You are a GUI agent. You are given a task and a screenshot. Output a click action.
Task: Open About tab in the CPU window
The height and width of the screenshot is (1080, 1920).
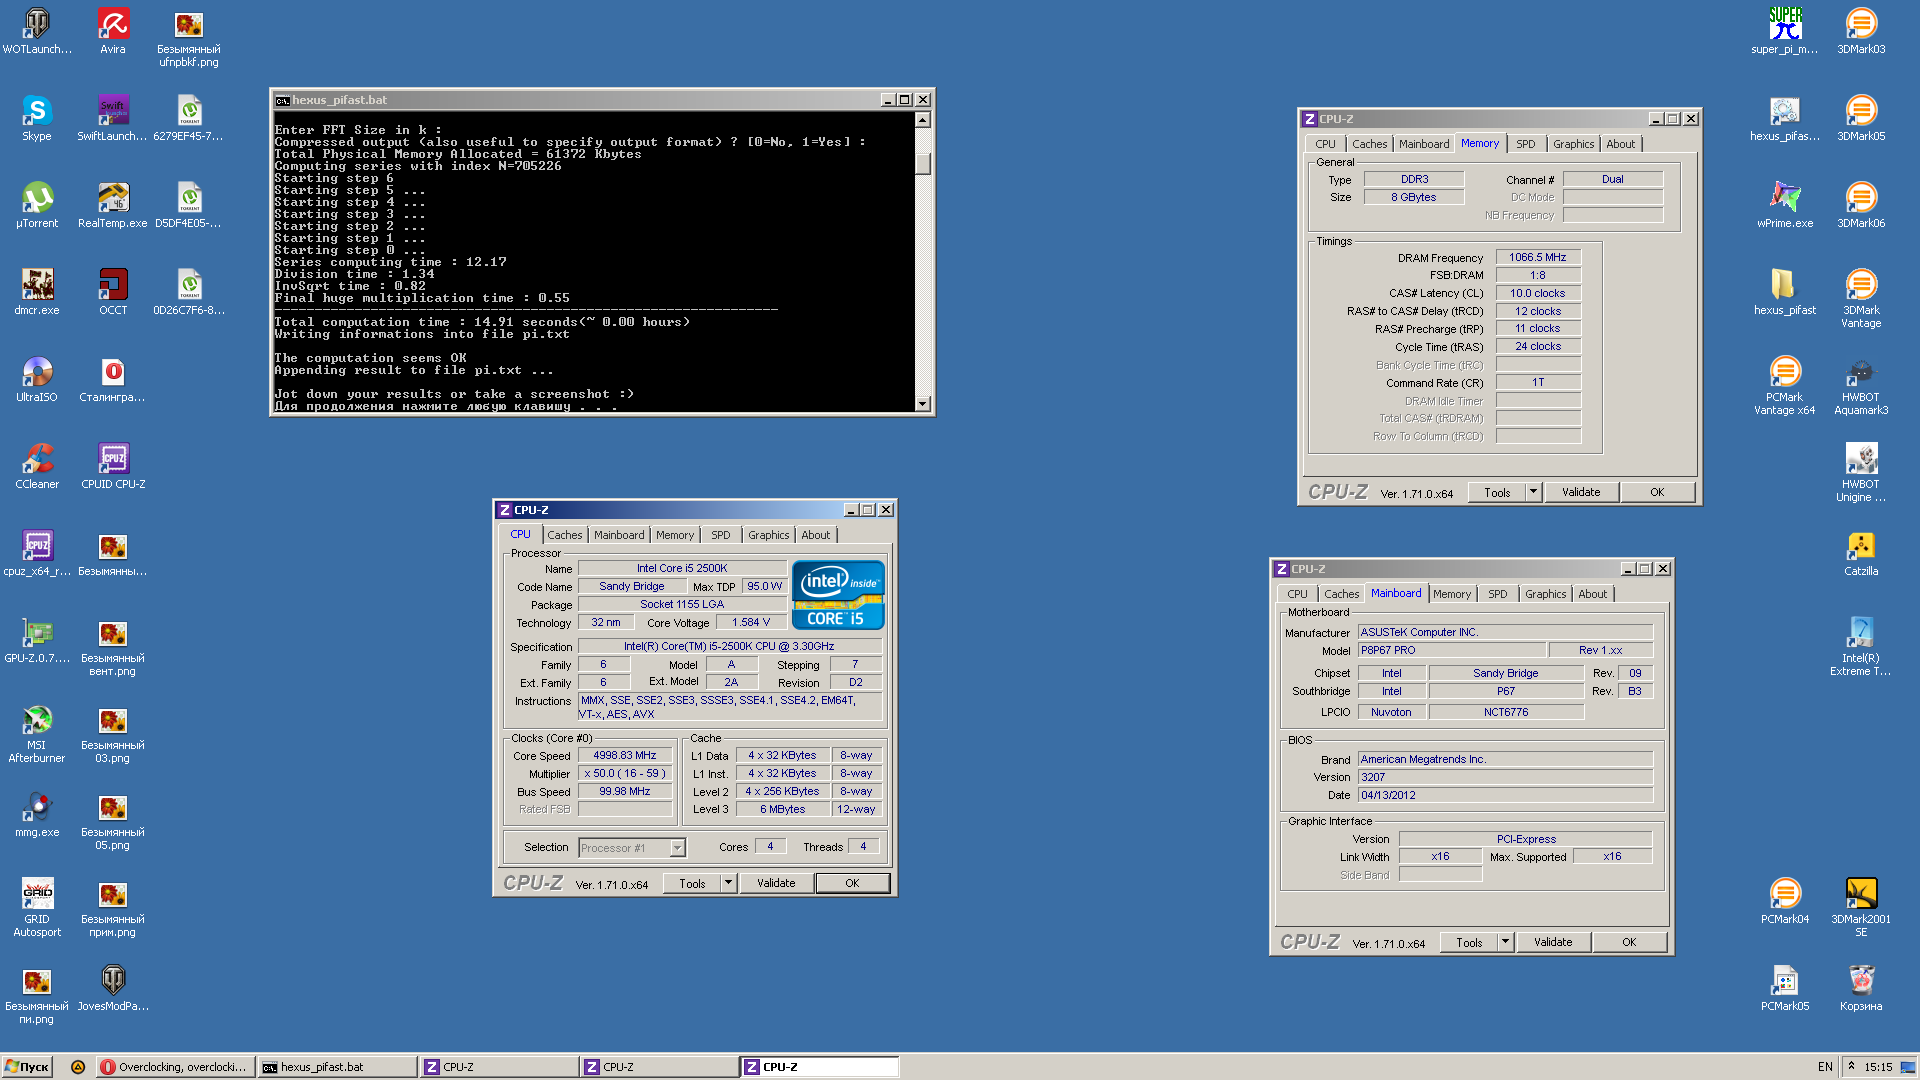point(815,535)
